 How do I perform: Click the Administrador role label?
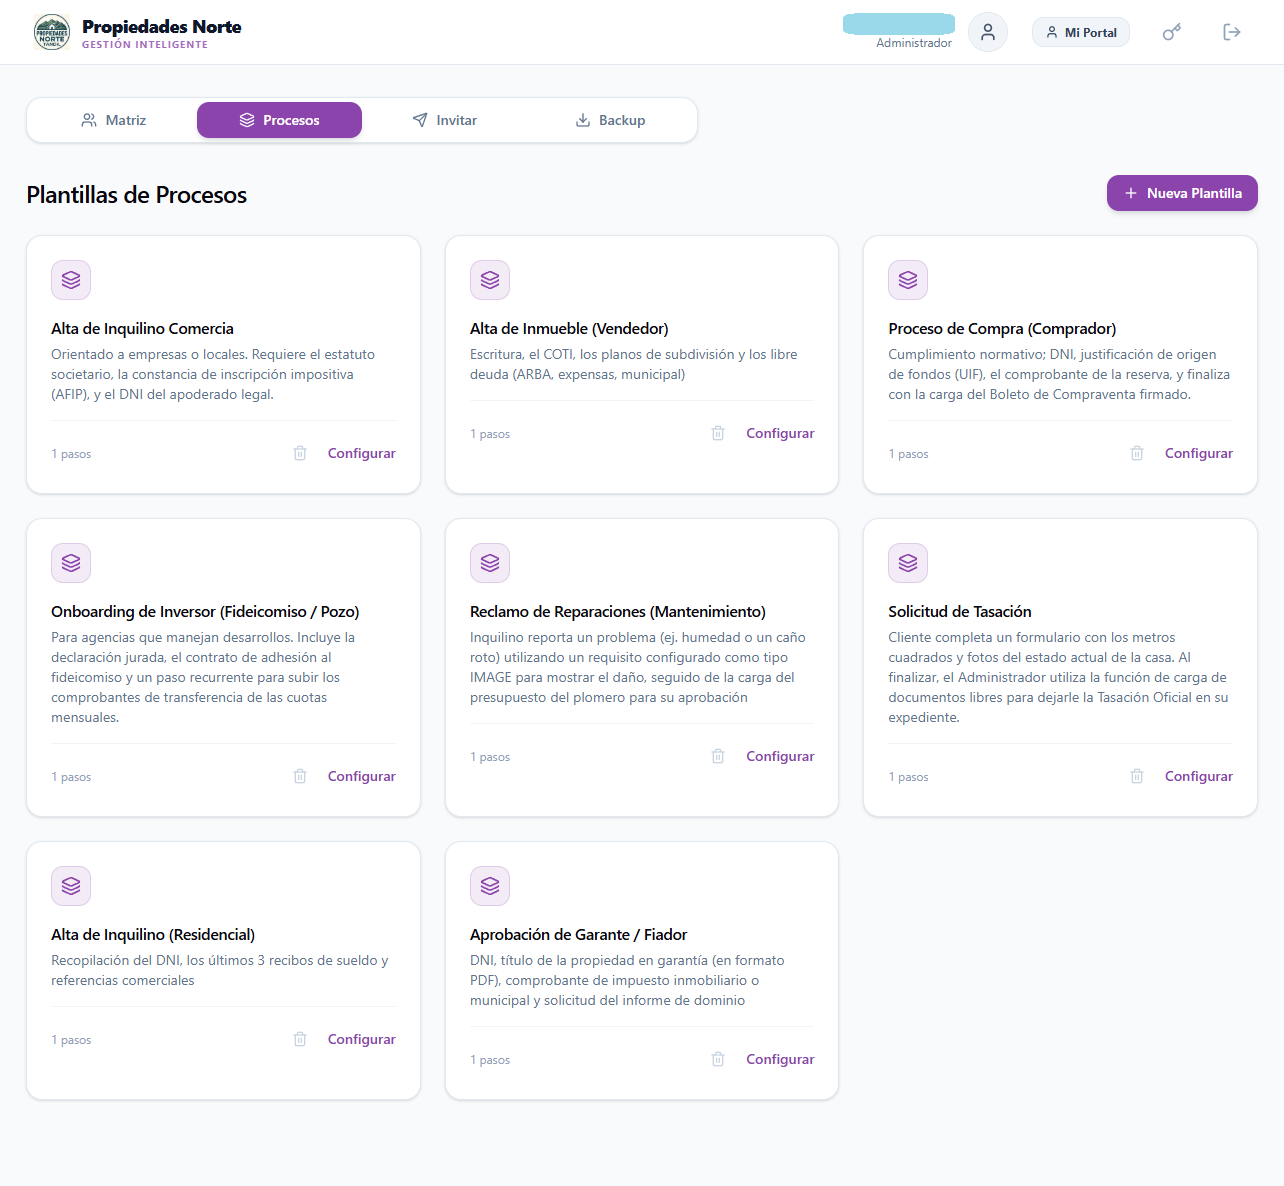[914, 43]
